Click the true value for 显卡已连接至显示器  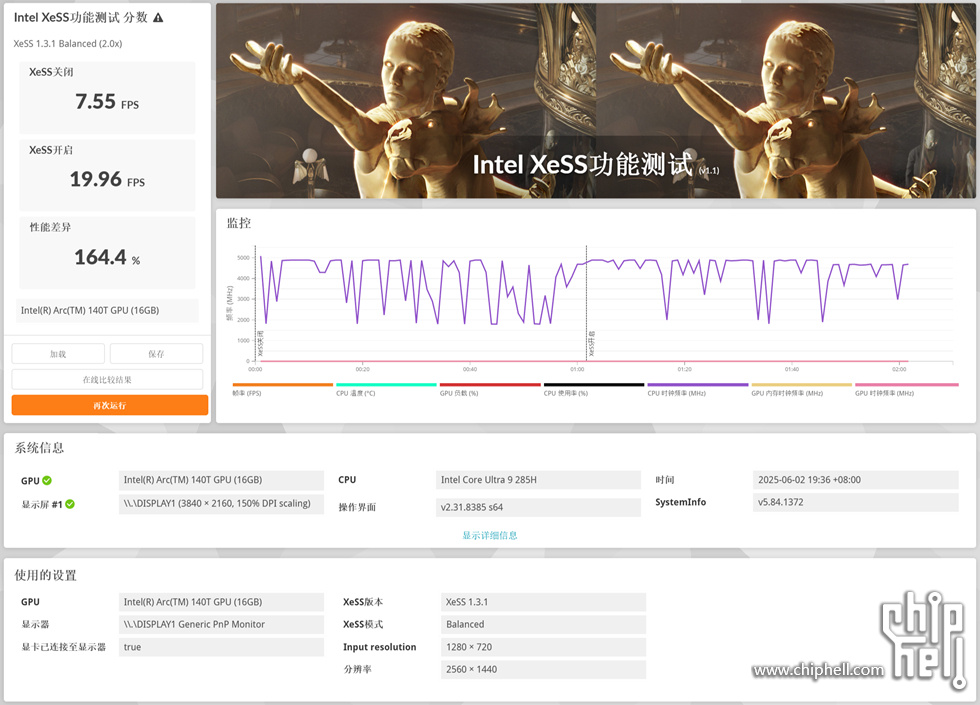[x=221, y=647]
